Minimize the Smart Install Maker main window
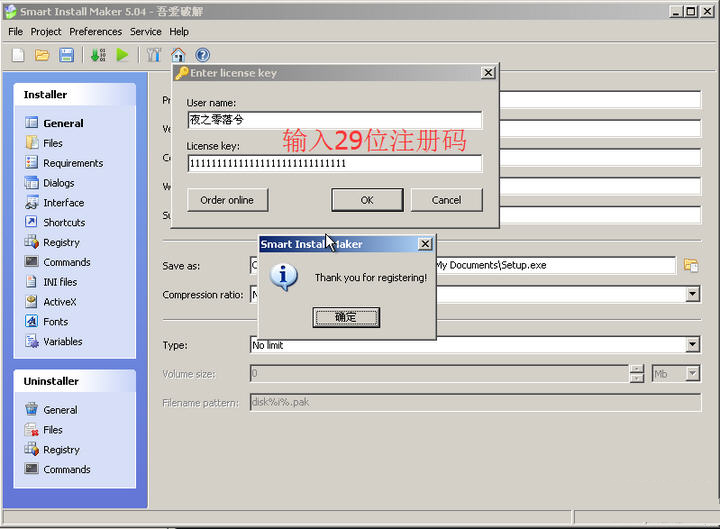This screenshot has width=720, height=529. click(675, 11)
